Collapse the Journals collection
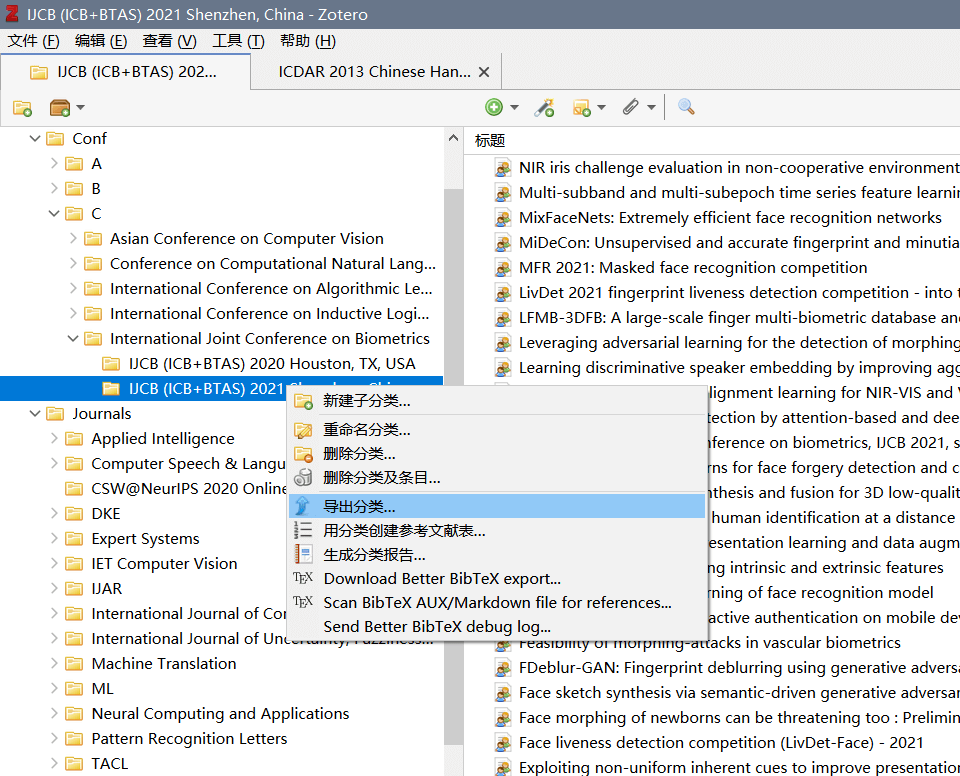The height and width of the screenshot is (776, 960). point(36,414)
